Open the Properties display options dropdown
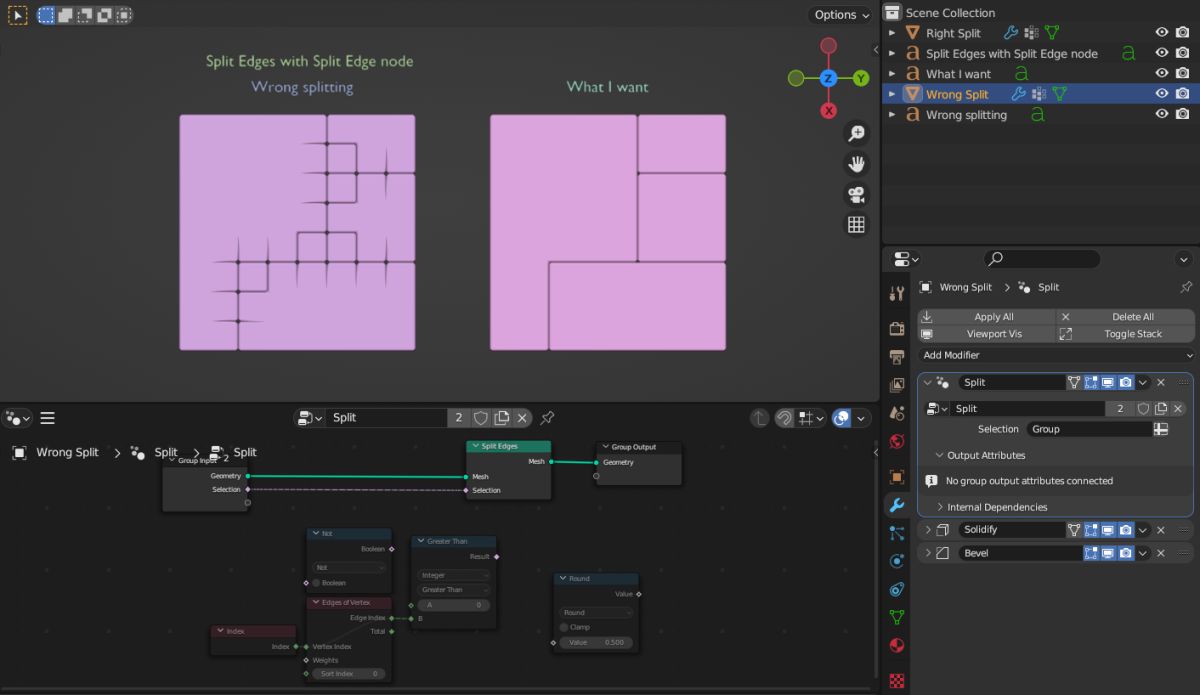The height and width of the screenshot is (695, 1200). 1184,259
